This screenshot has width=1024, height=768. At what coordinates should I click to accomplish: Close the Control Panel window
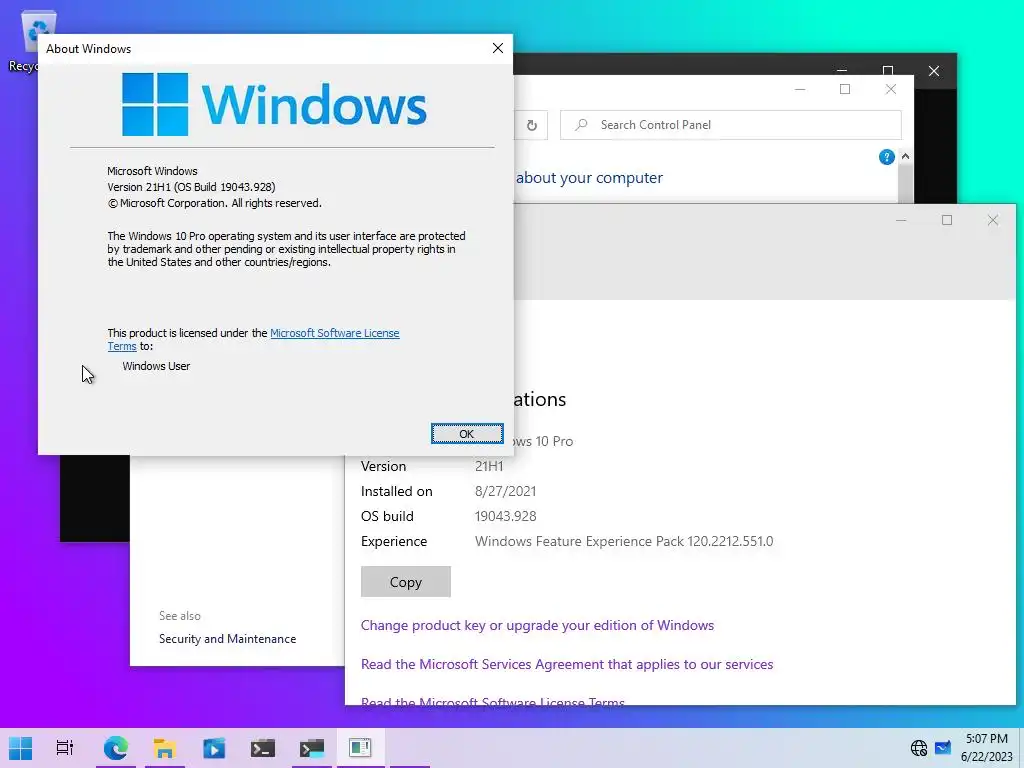891,89
